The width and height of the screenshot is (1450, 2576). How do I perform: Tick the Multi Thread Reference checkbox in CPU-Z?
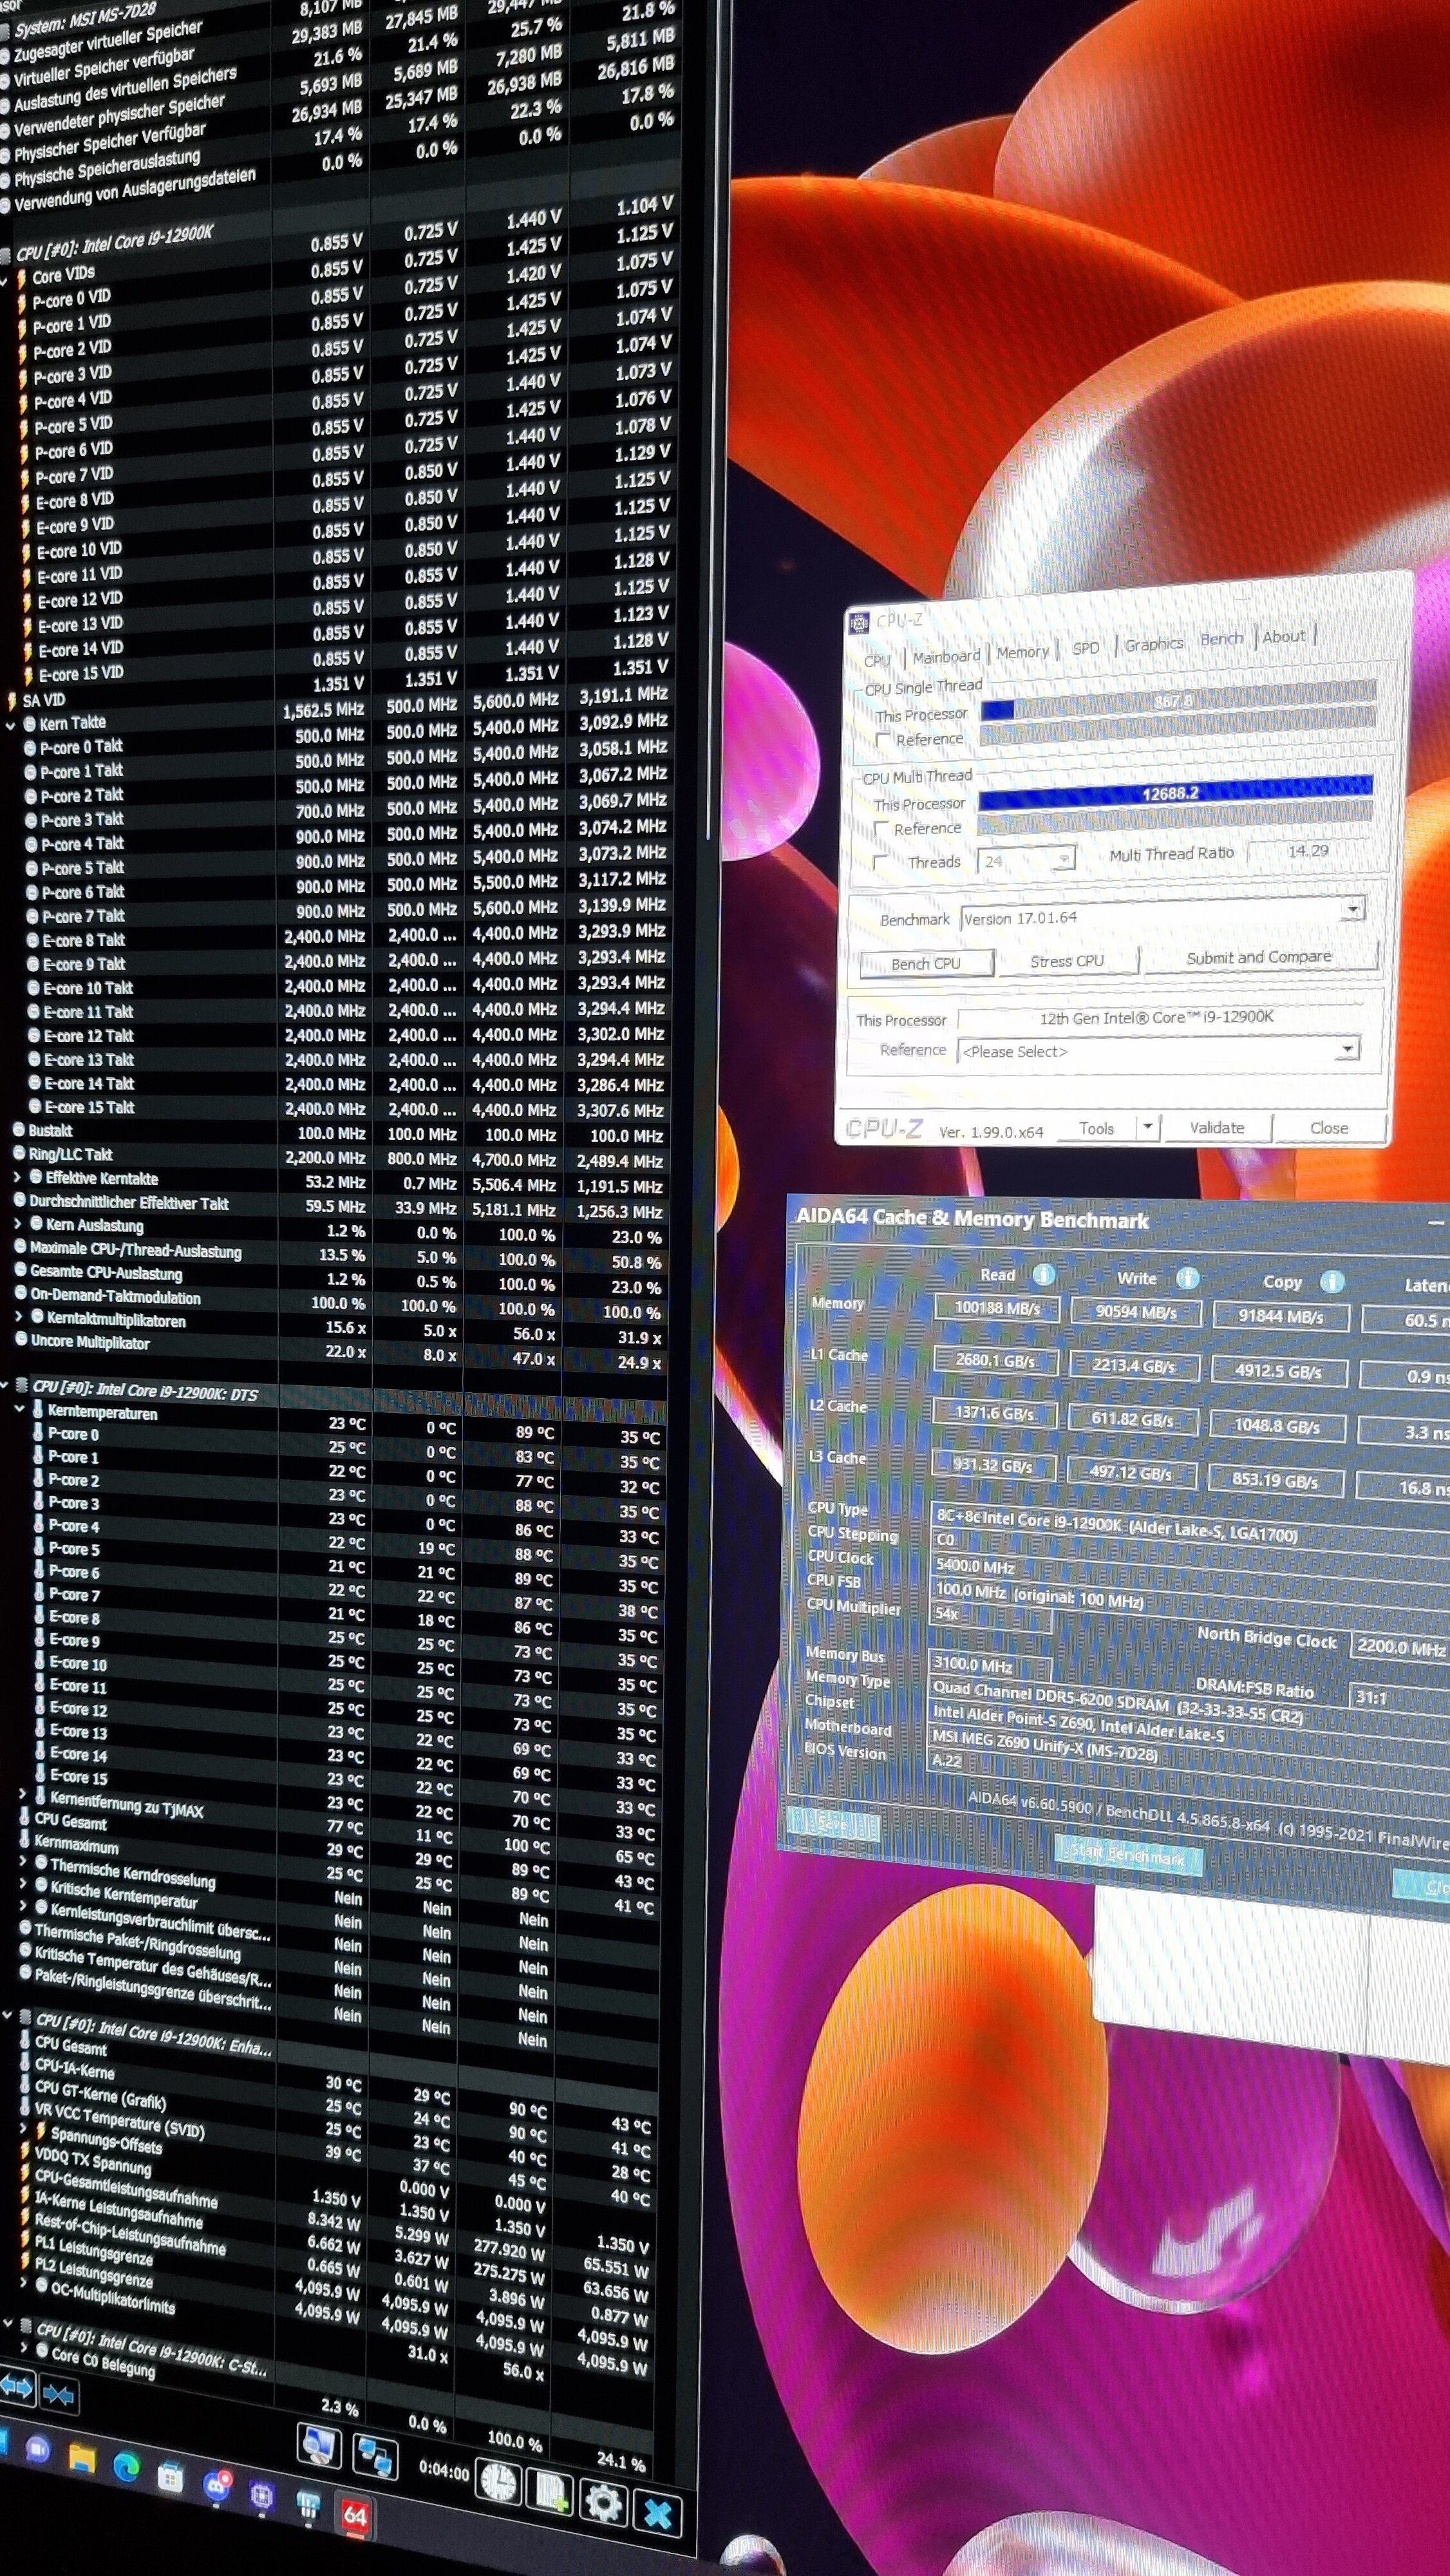click(x=881, y=829)
